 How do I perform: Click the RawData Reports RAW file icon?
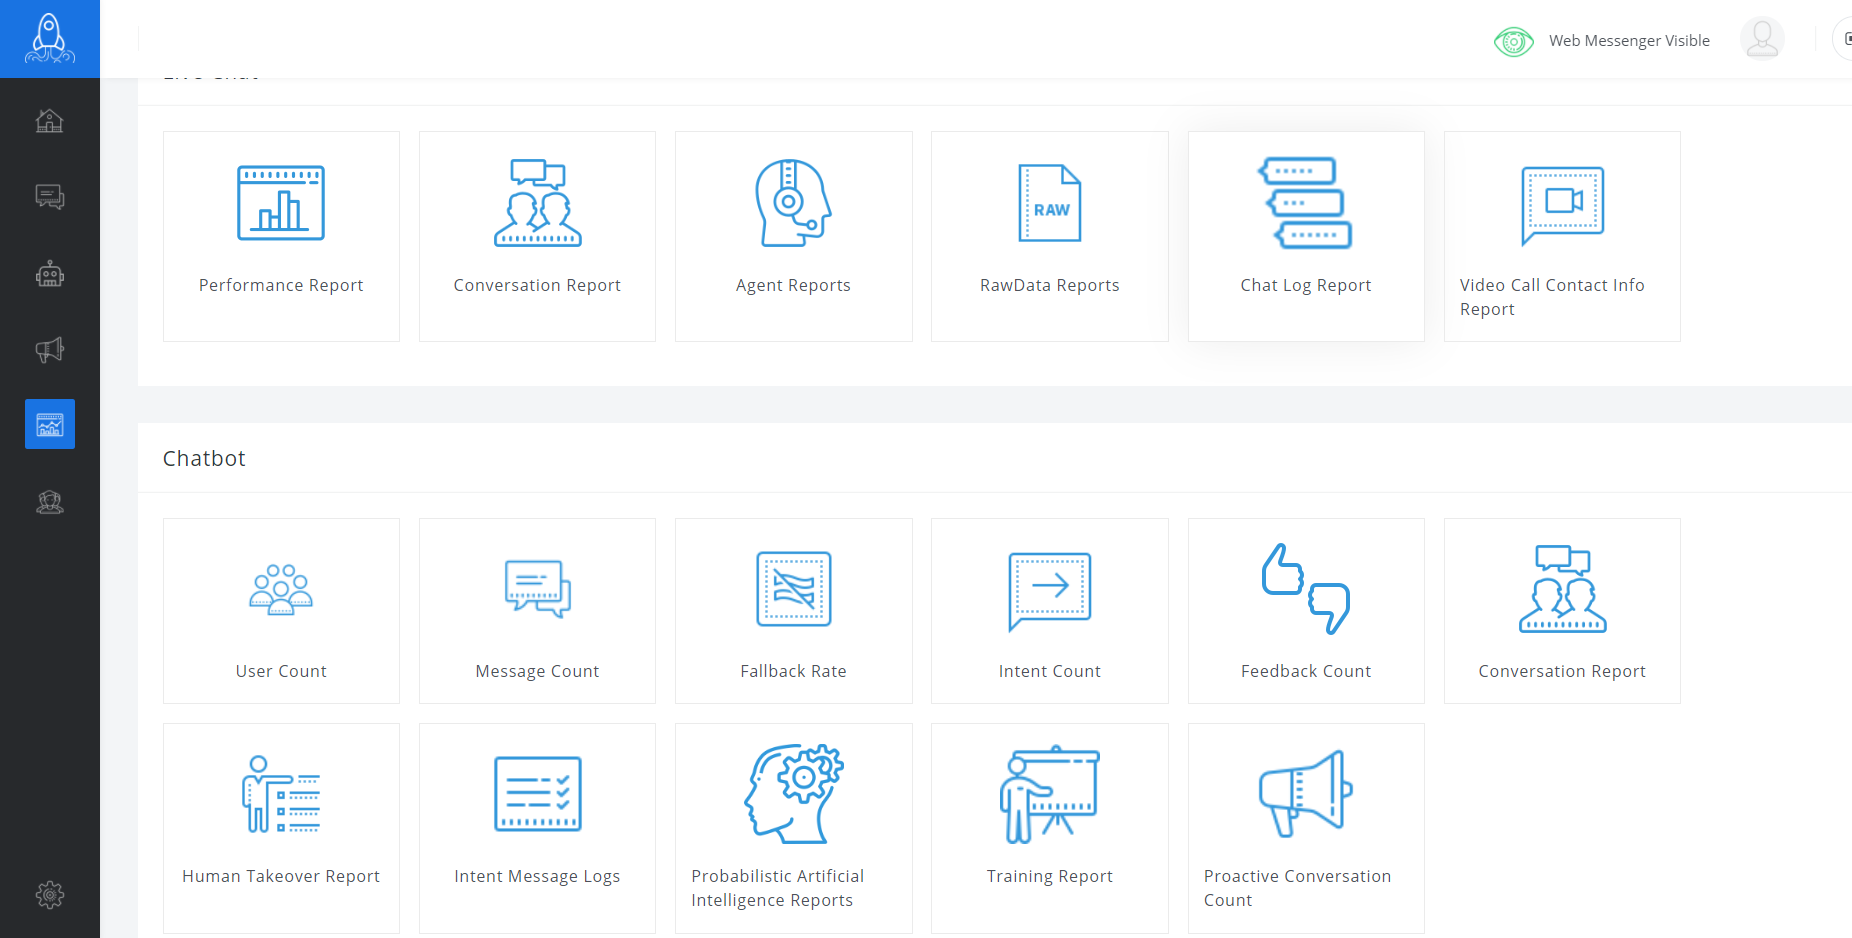[1050, 203]
